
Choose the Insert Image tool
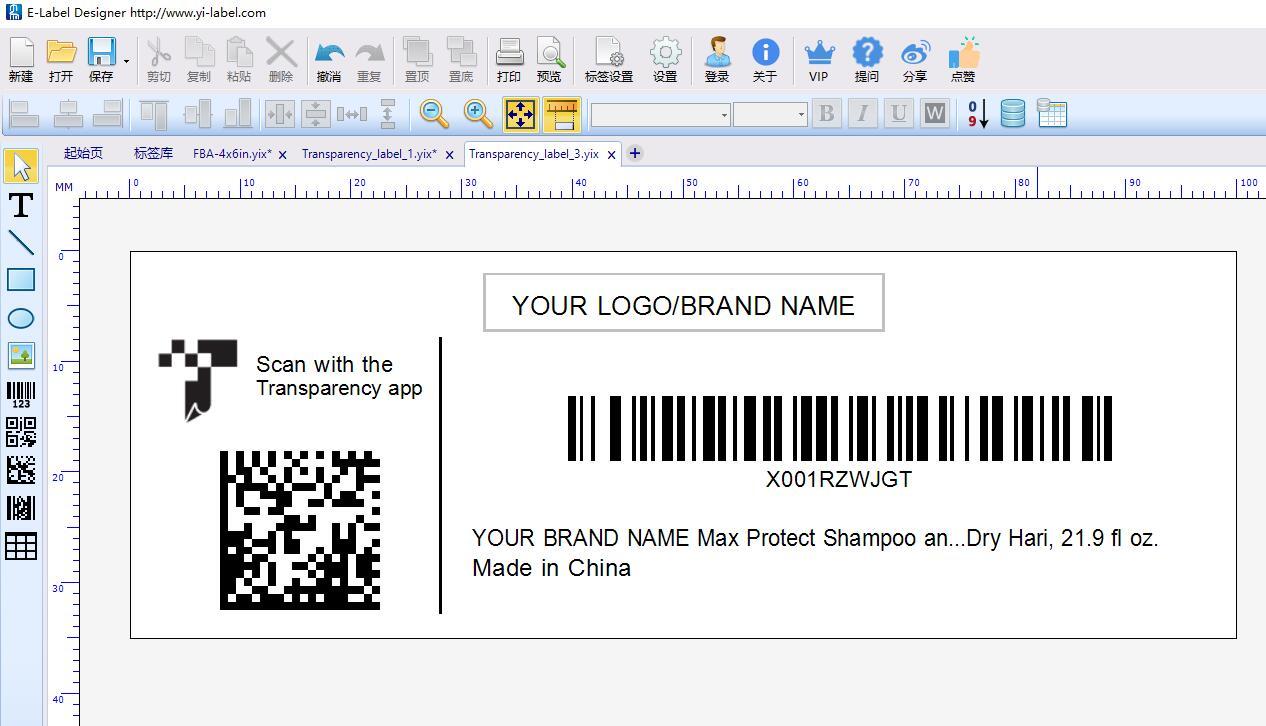point(21,355)
